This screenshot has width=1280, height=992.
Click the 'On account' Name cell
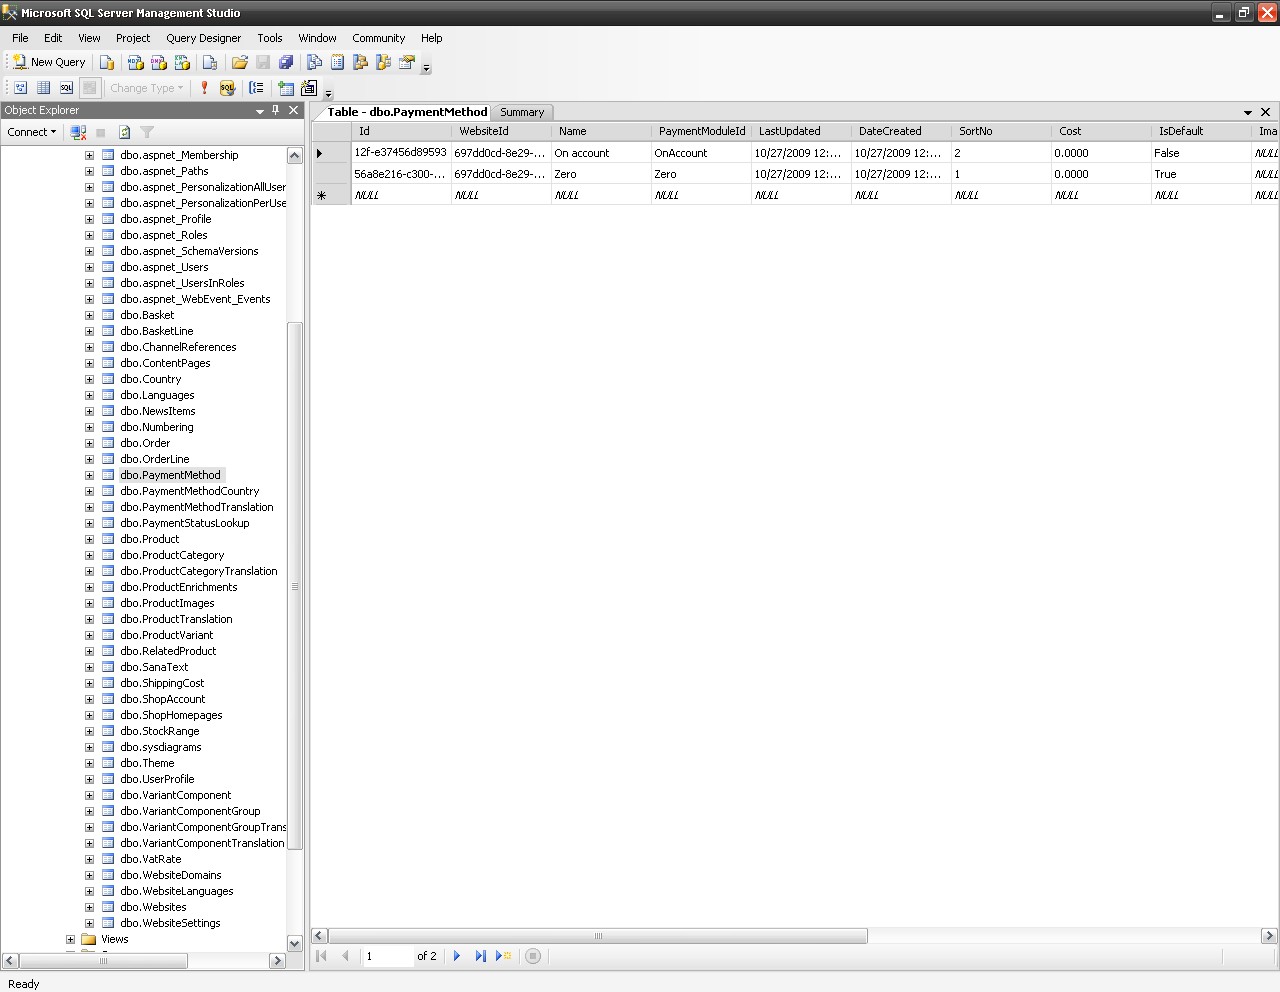(x=601, y=153)
